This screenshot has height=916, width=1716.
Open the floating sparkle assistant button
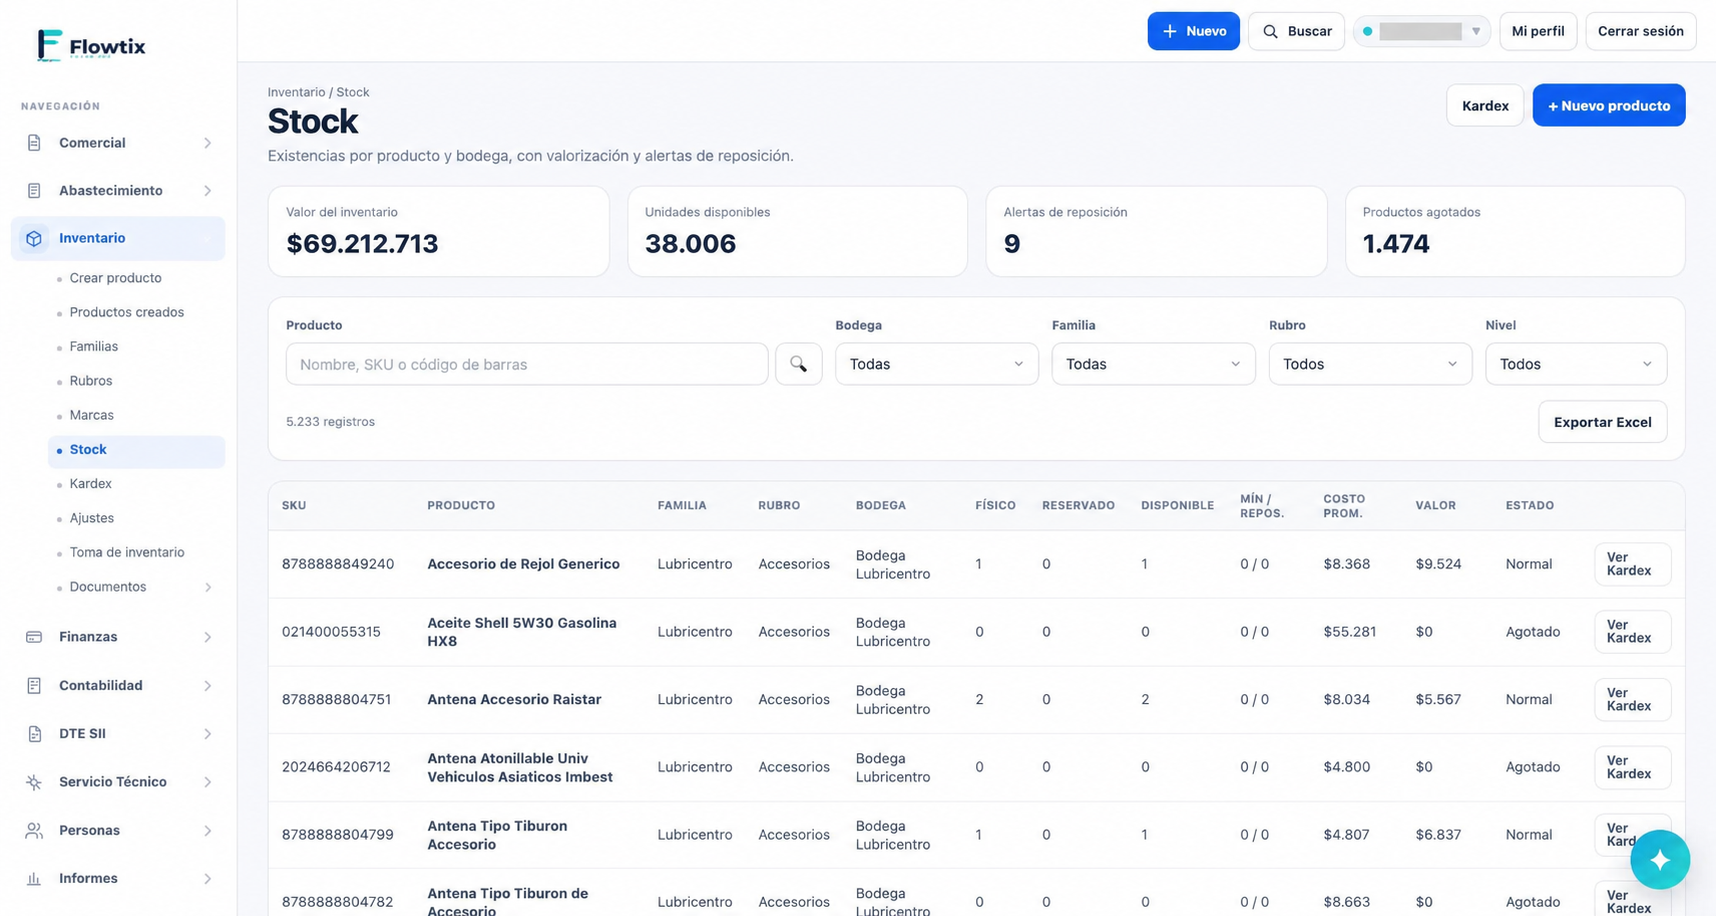(1660, 859)
